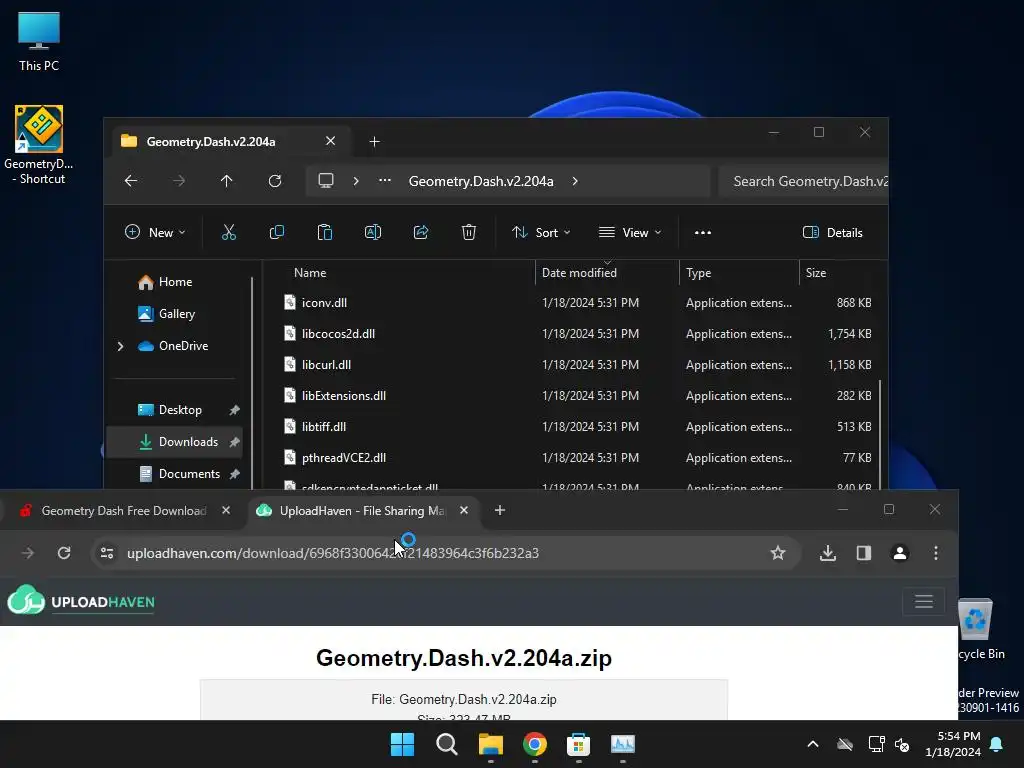Bookmark this page with the star icon

[778, 554]
